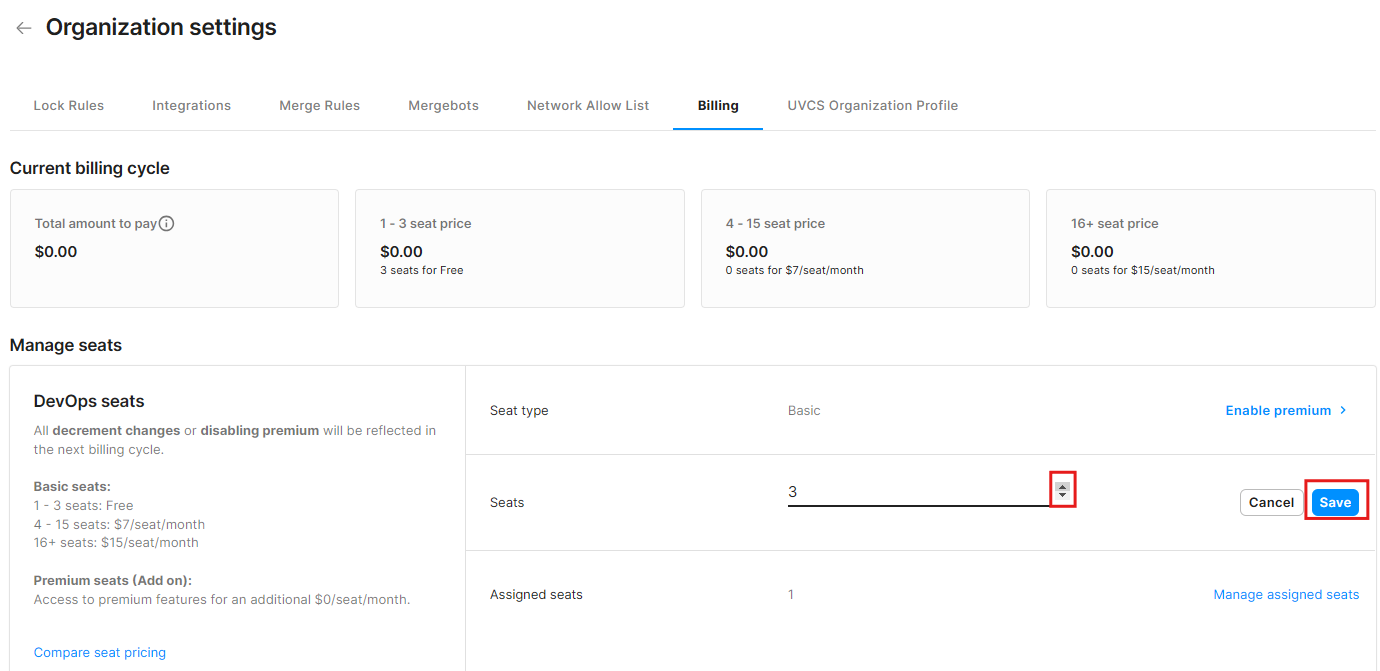Decrease seats with the down stepper arrow

point(1062,496)
